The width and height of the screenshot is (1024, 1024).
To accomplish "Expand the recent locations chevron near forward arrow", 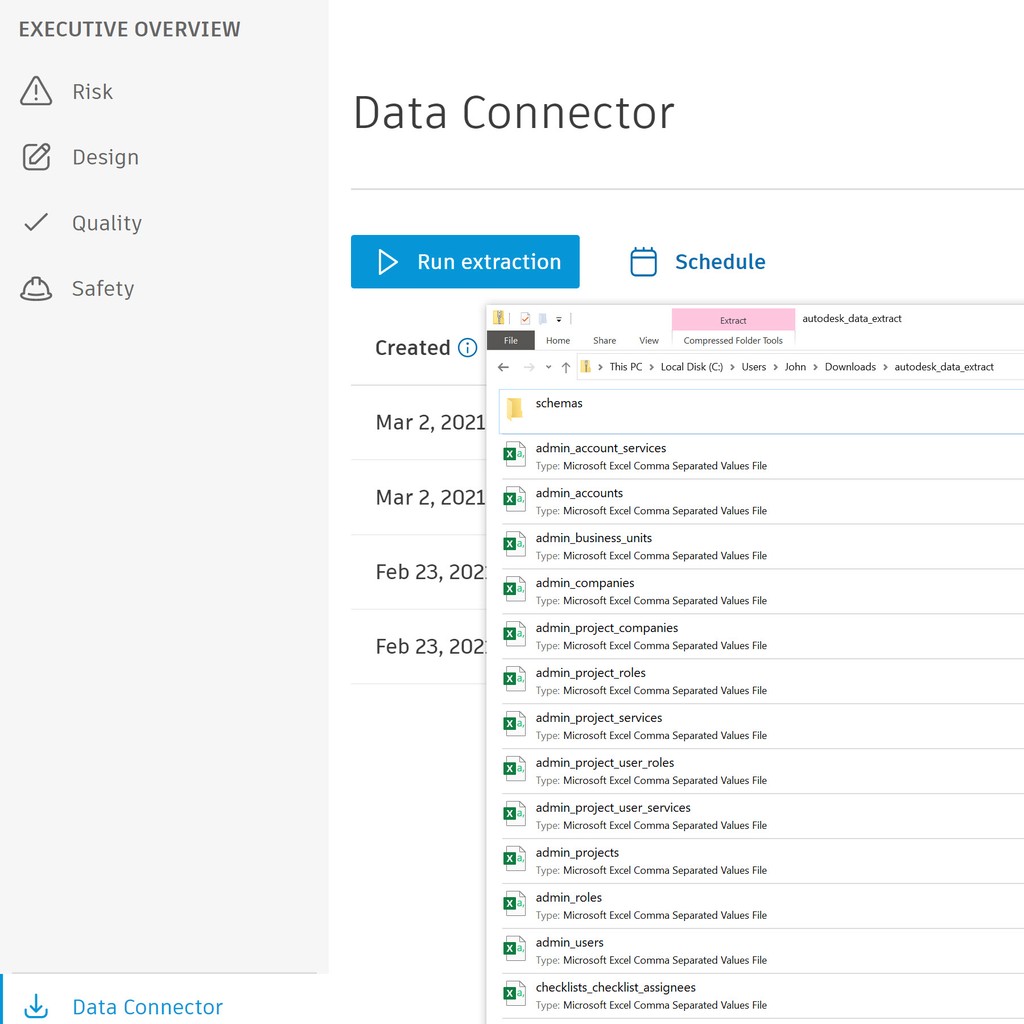I will (x=548, y=367).
